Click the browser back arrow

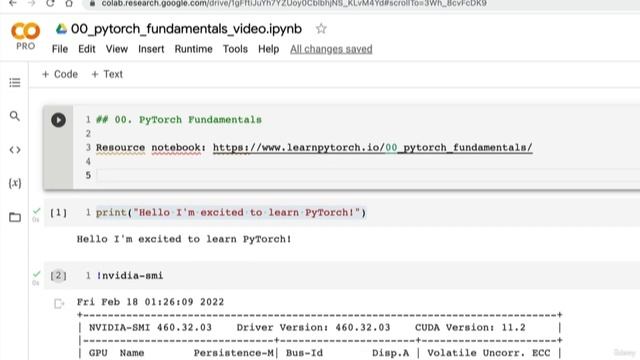tap(13, 3)
